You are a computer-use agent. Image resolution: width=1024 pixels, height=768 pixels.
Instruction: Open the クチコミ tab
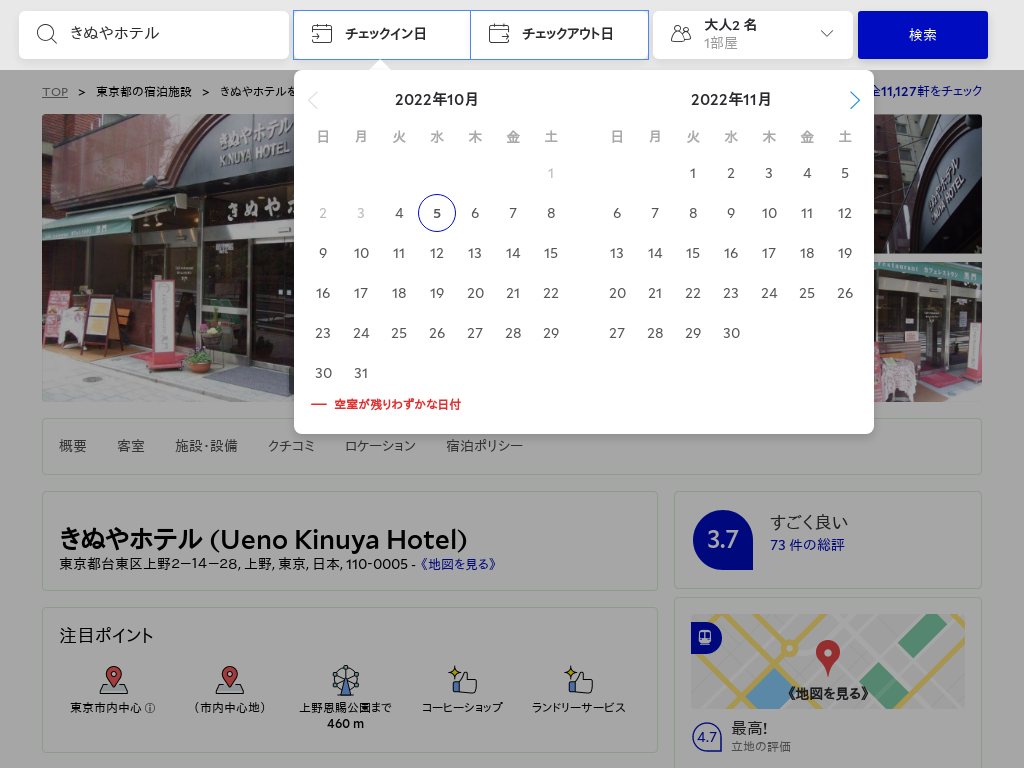(x=291, y=446)
